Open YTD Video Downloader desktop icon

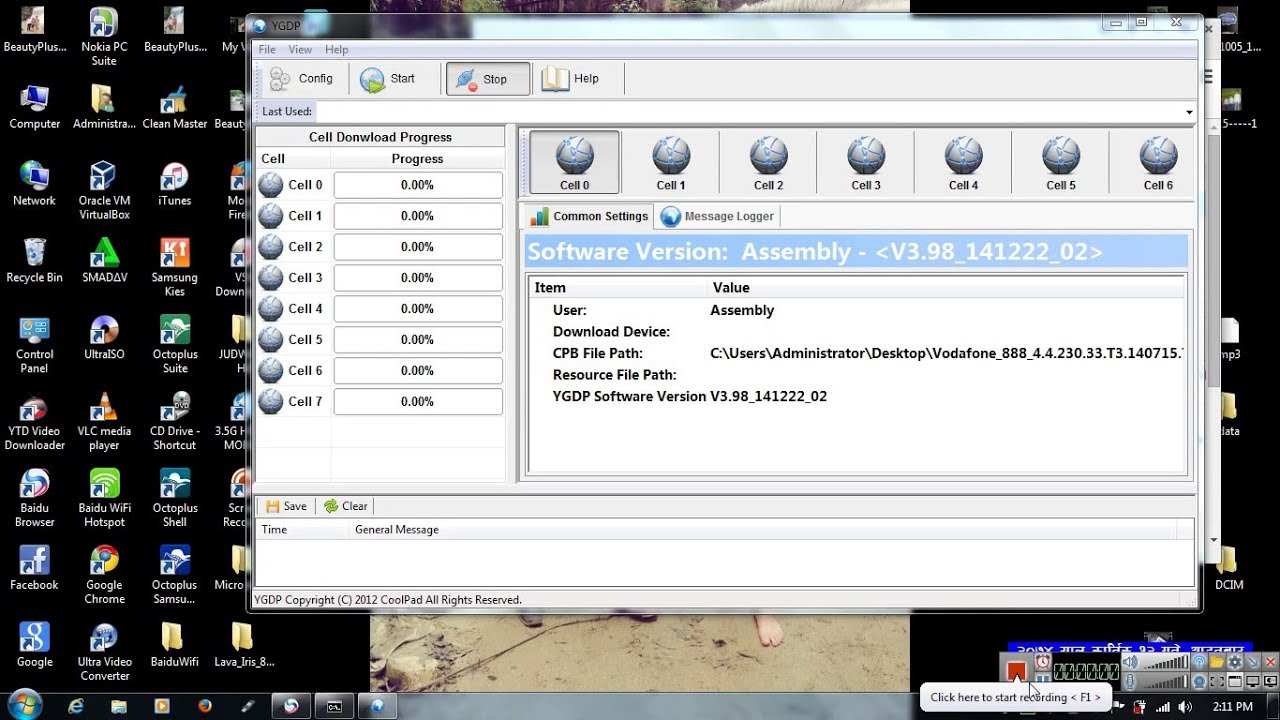pyautogui.click(x=34, y=421)
